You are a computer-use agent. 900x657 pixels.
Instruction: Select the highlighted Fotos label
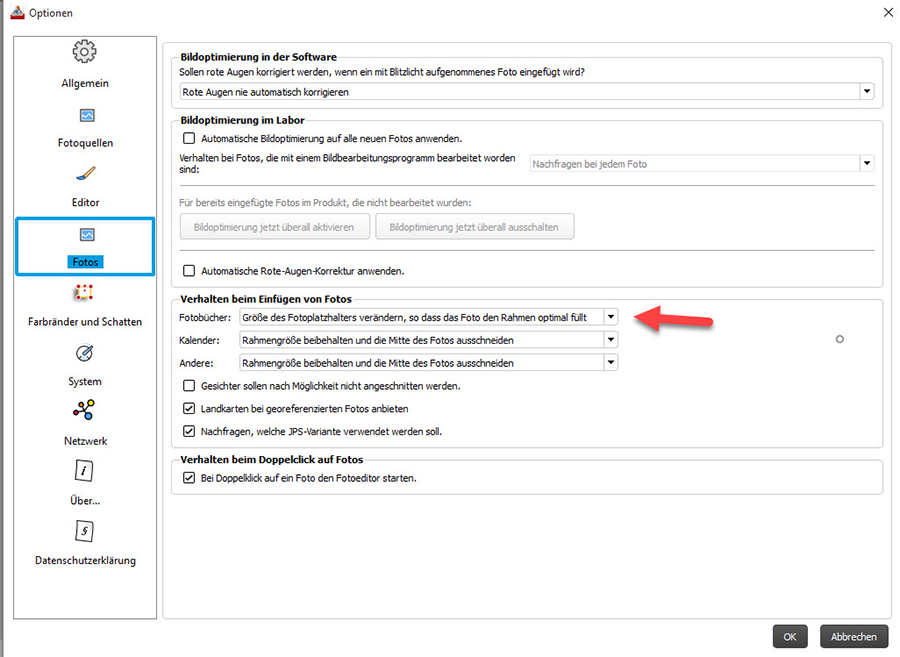86,262
